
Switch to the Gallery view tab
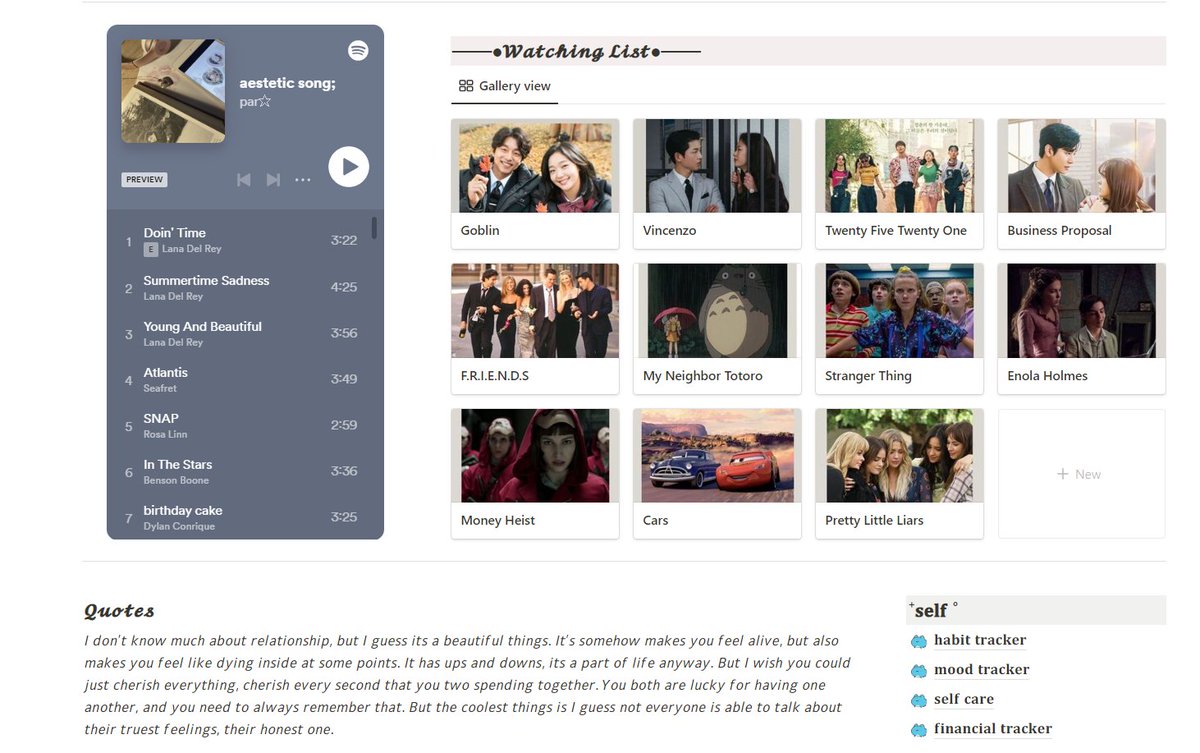505,86
